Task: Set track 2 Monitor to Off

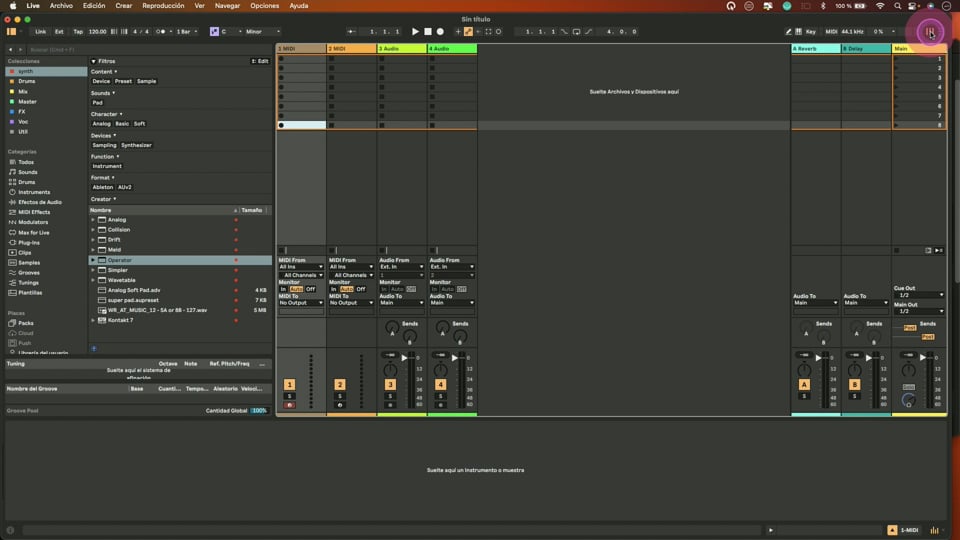Action: 361,289
